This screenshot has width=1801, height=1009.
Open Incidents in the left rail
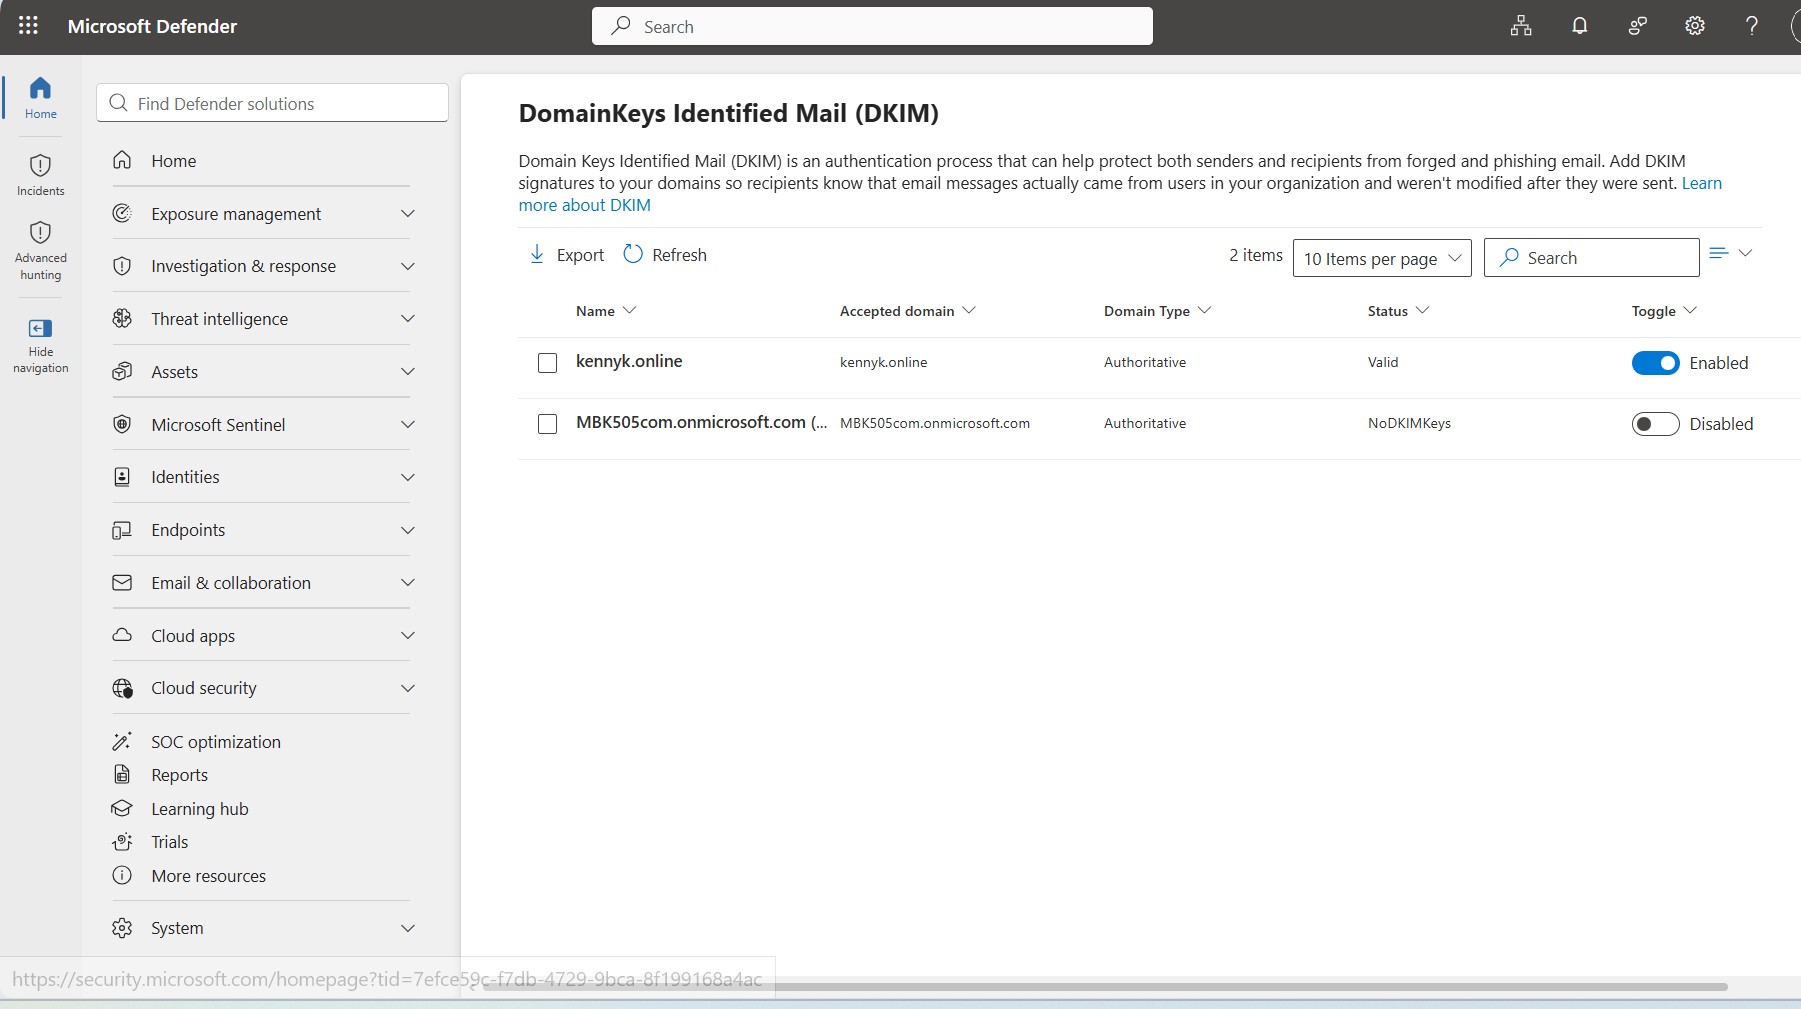pyautogui.click(x=41, y=175)
